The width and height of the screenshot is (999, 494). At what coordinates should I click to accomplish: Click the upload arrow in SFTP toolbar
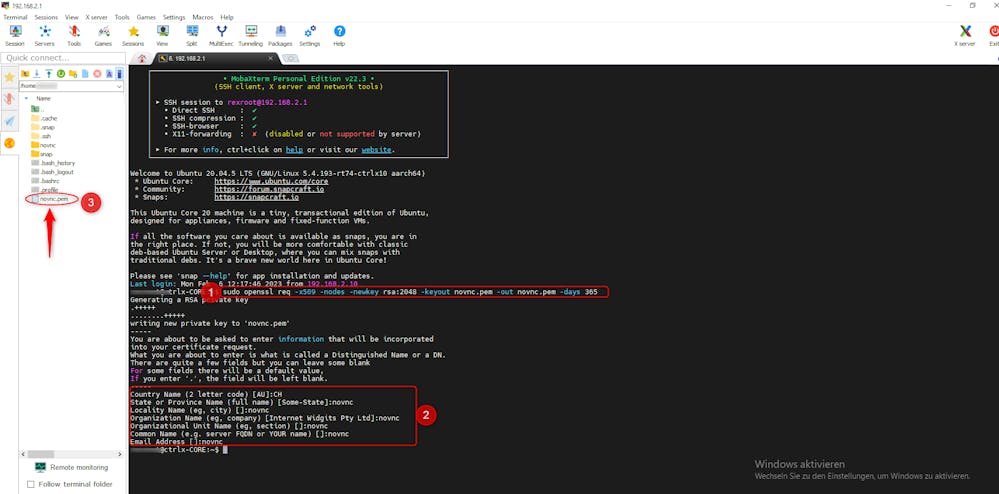coord(48,74)
